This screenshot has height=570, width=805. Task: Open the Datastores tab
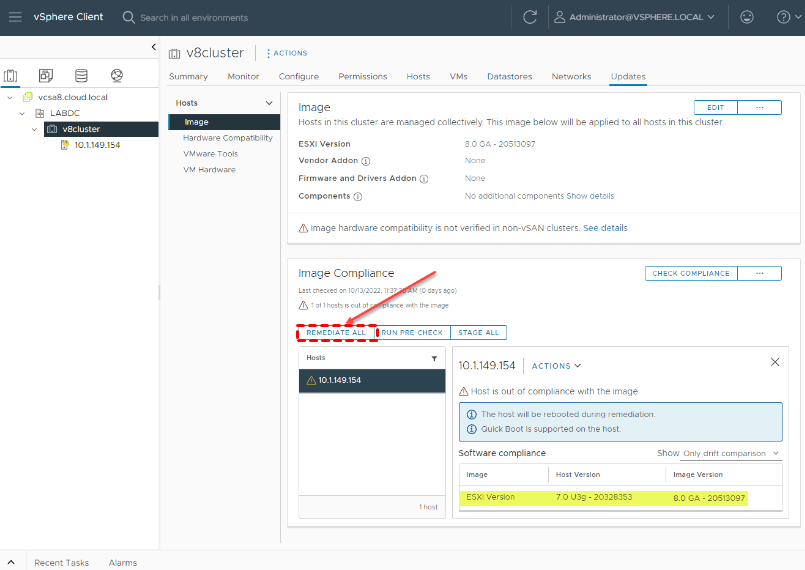pyautogui.click(x=509, y=76)
